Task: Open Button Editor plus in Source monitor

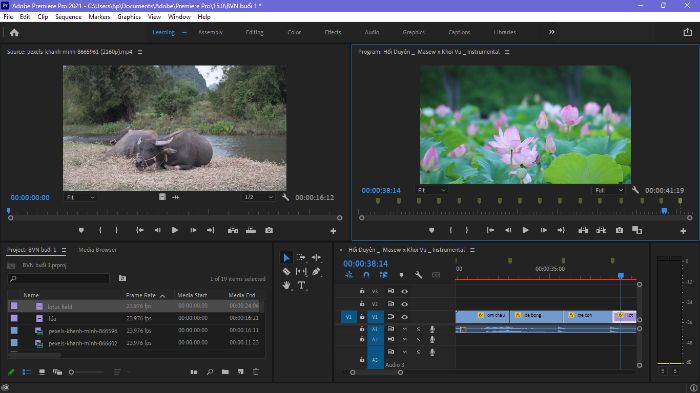Action: point(333,231)
